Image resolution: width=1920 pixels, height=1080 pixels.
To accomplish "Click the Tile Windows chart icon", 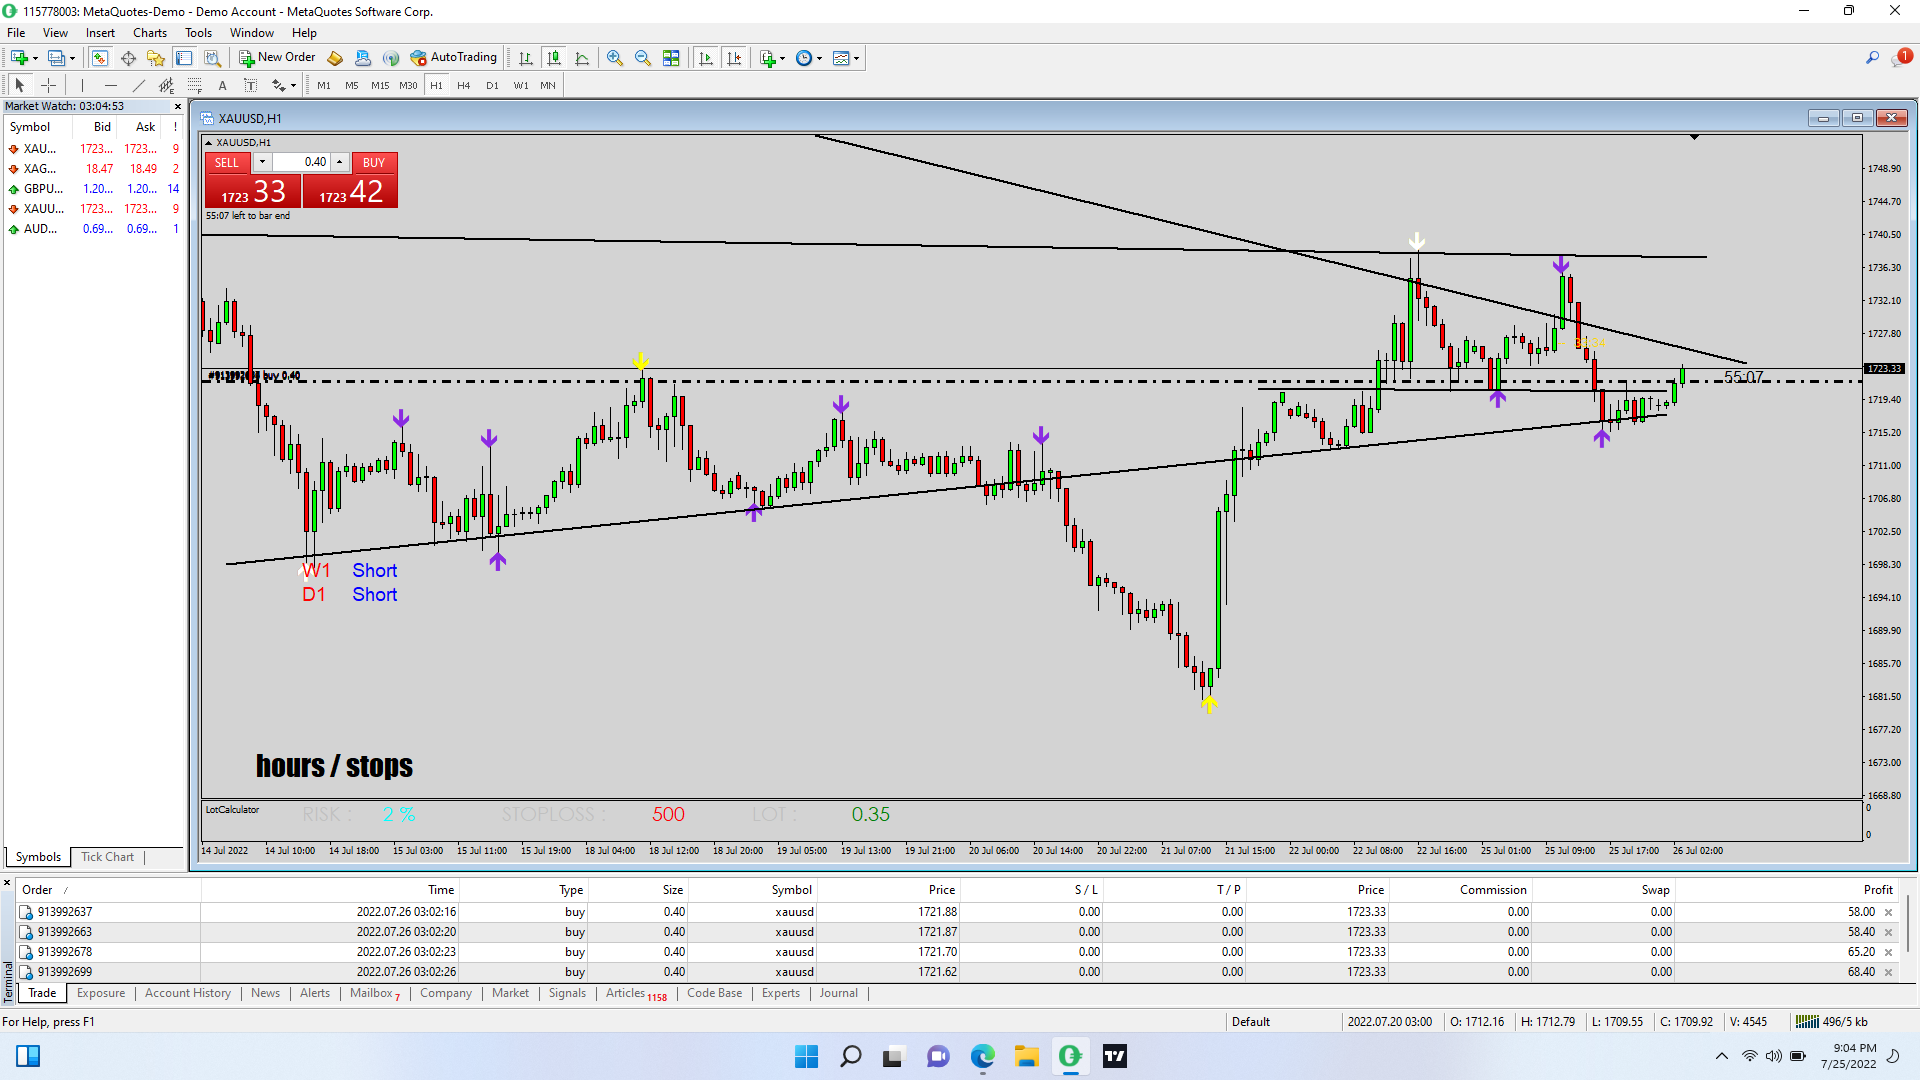I will pyautogui.click(x=671, y=58).
